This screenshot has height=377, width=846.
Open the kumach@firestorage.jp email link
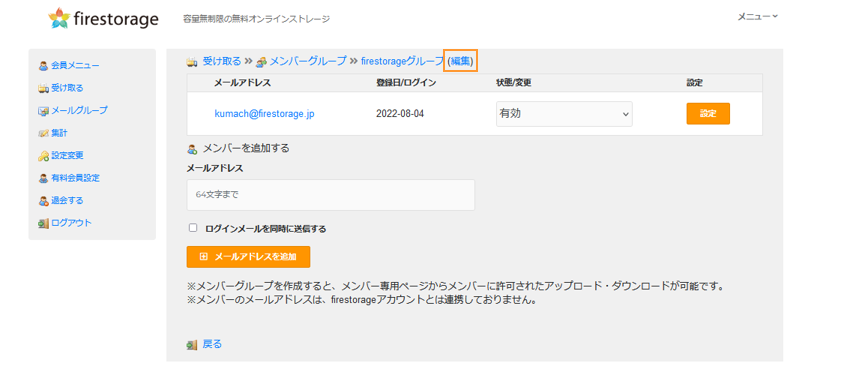coord(264,114)
